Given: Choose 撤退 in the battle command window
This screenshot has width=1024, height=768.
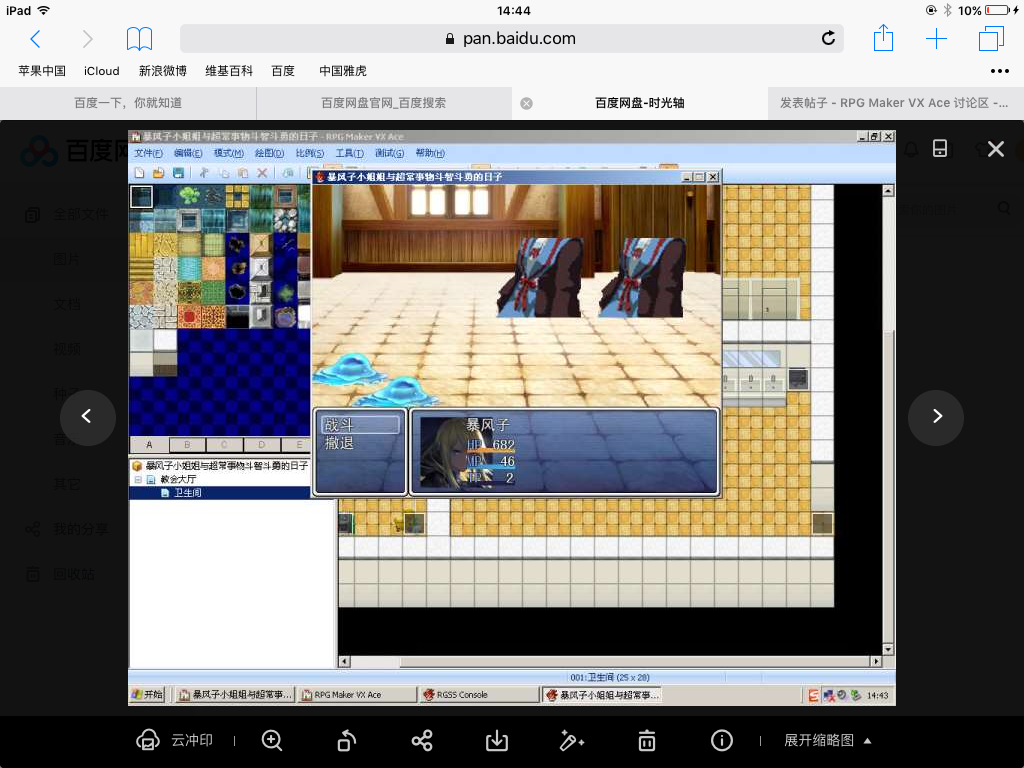Looking at the screenshot, I should [x=340, y=443].
